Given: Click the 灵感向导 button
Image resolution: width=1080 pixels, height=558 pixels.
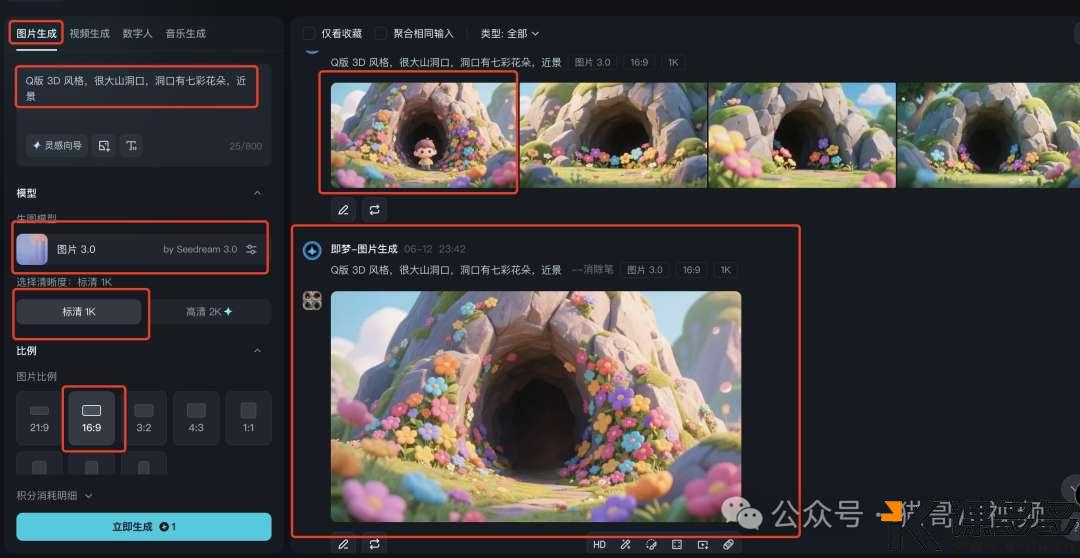Looking at the screenshot, I should (x=57, y=146).
